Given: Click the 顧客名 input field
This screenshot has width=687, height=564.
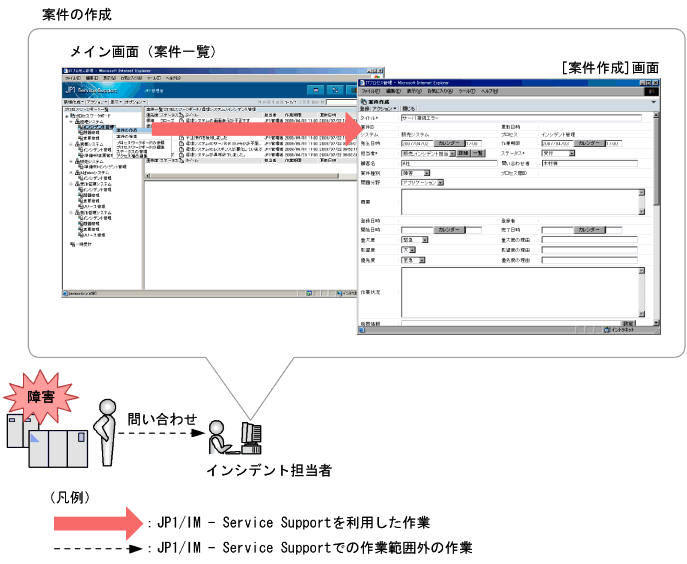Looking at the screenshot, I should (449, 163).
